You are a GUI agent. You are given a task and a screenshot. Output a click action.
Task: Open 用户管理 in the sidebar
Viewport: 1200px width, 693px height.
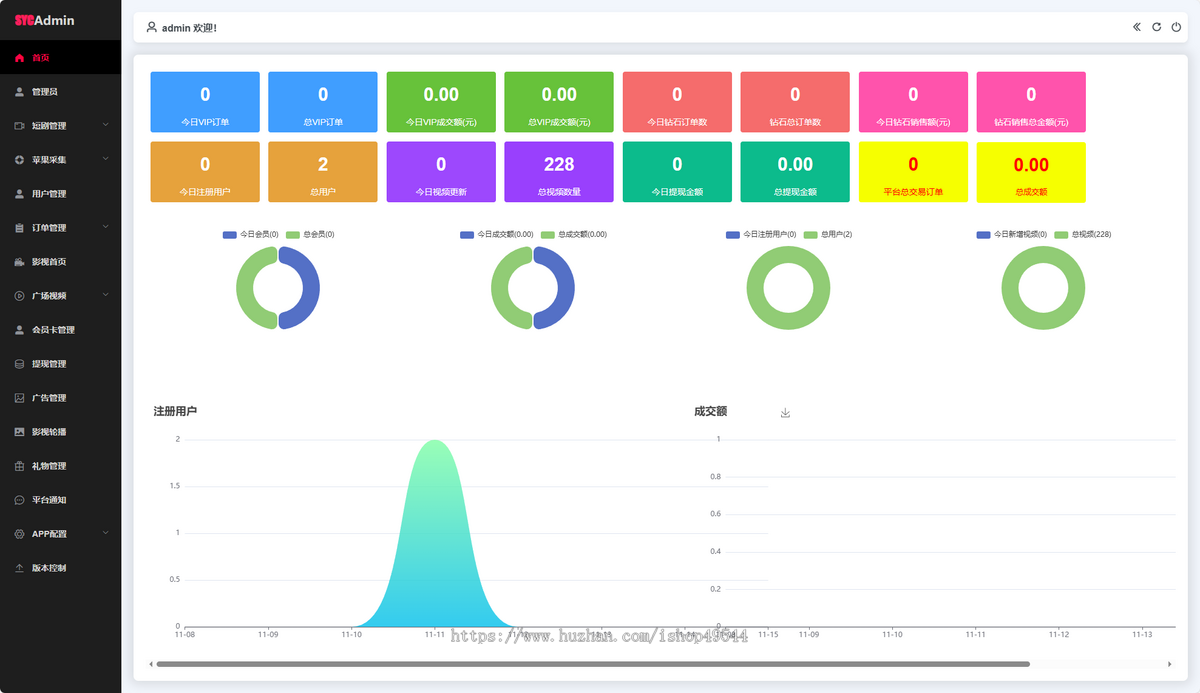tap(49, 194)
